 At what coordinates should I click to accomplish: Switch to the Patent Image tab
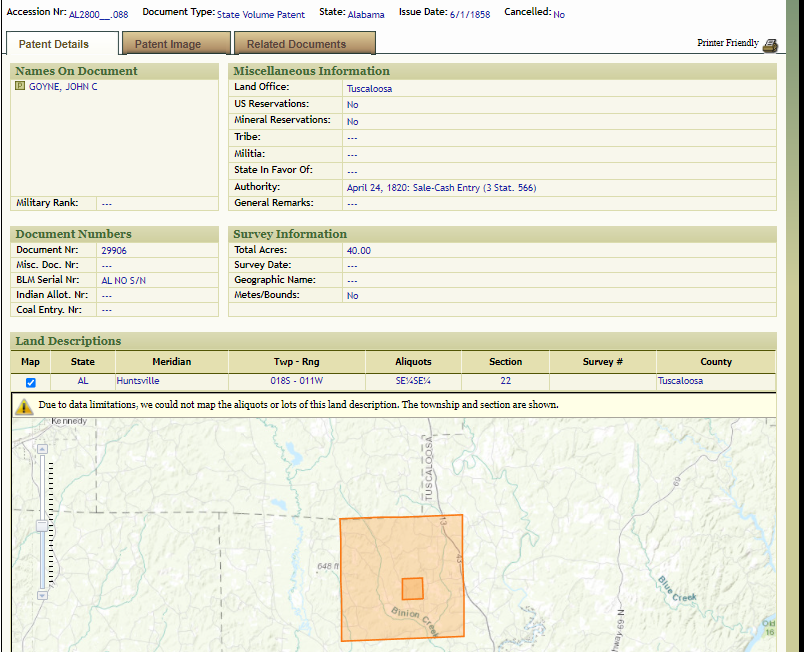tap(168, 44)
